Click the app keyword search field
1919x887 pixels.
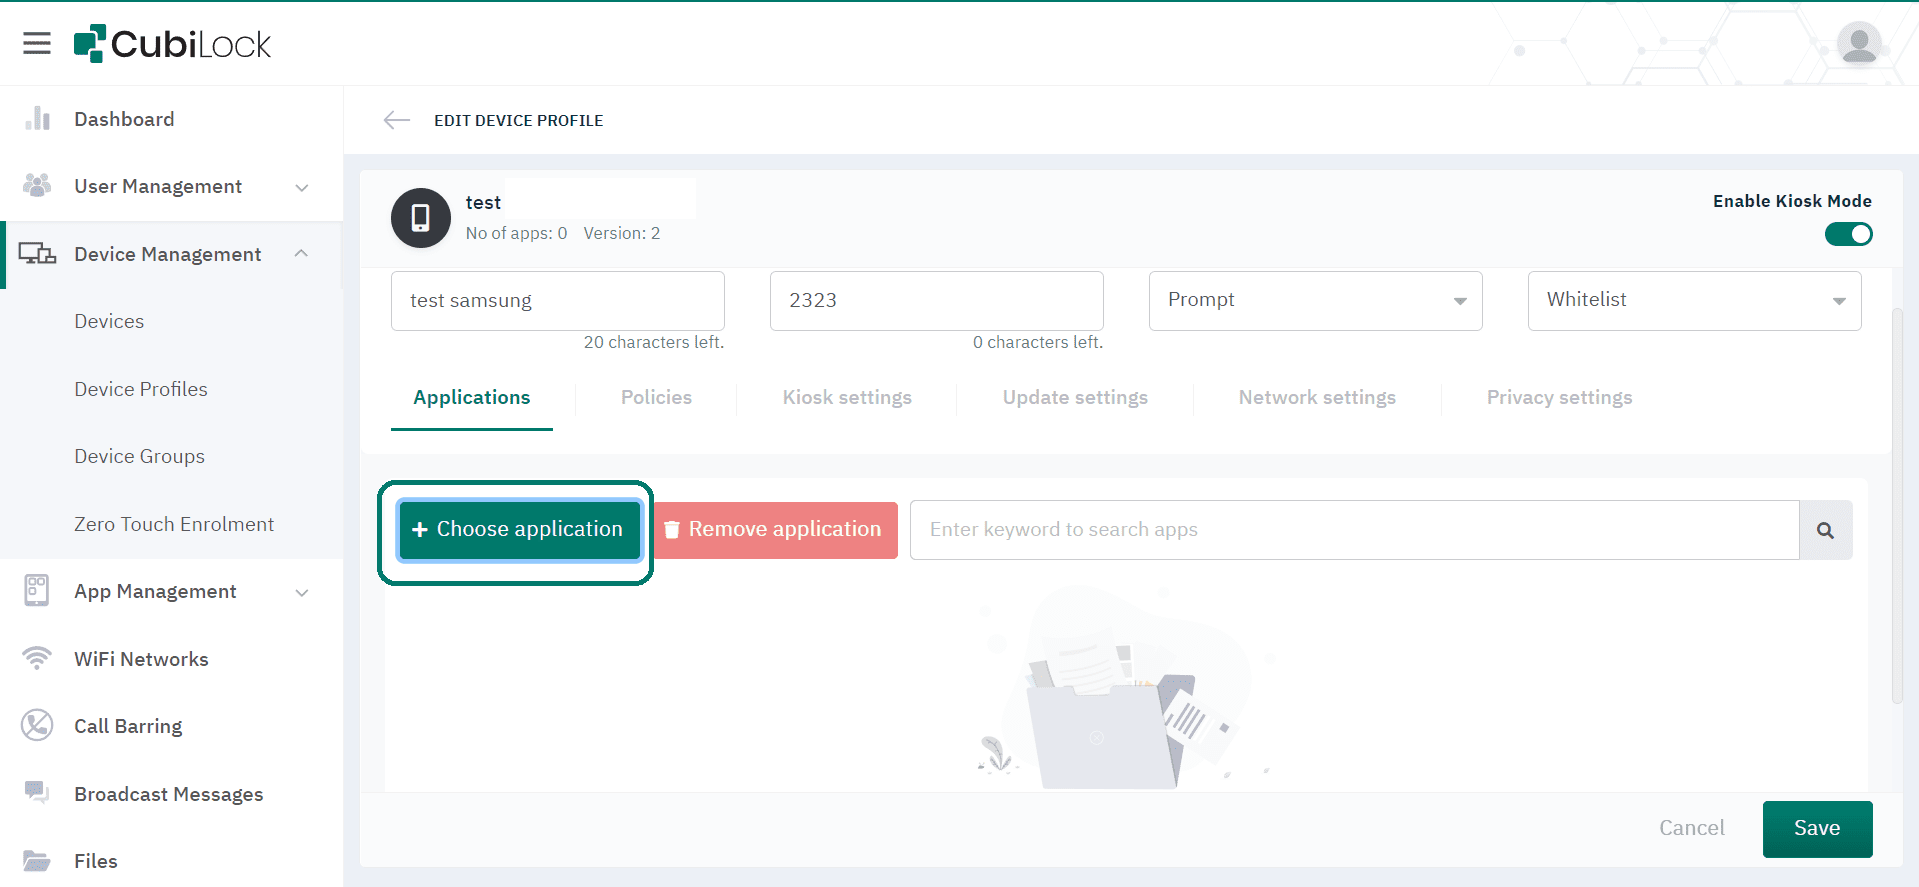click(1354, 530)
